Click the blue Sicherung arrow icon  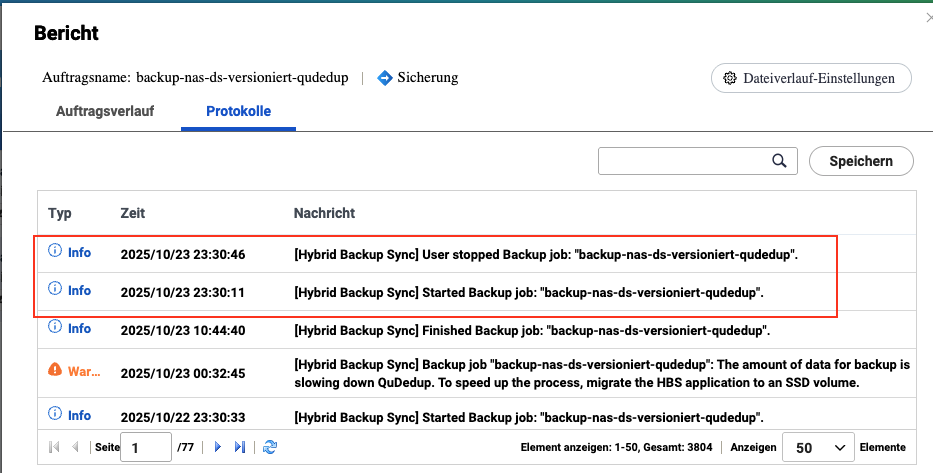[x=384, y=77]
